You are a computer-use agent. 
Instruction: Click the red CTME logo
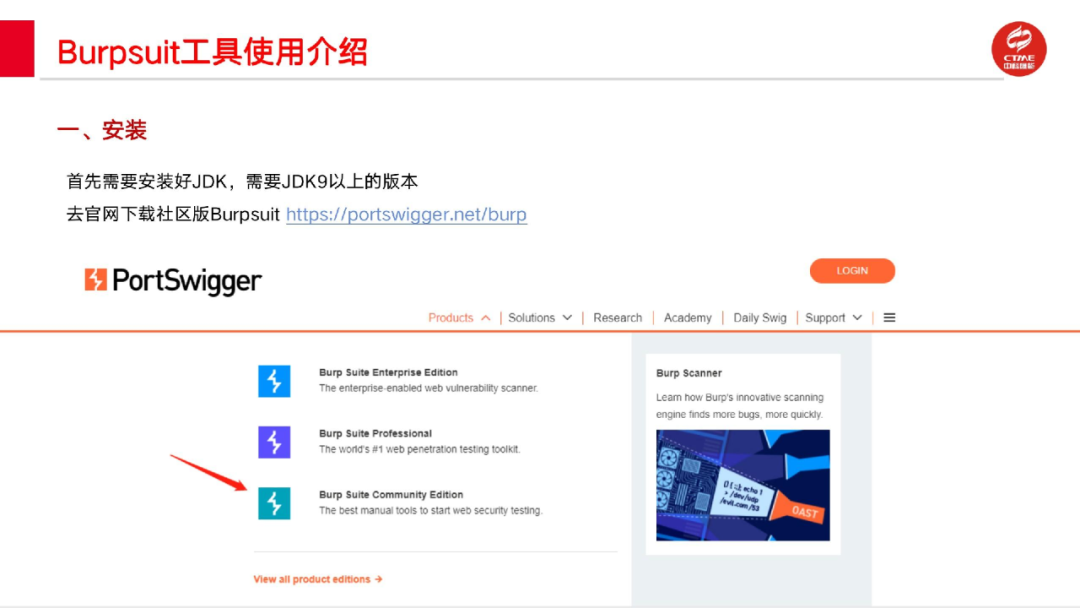(1019, 49)
